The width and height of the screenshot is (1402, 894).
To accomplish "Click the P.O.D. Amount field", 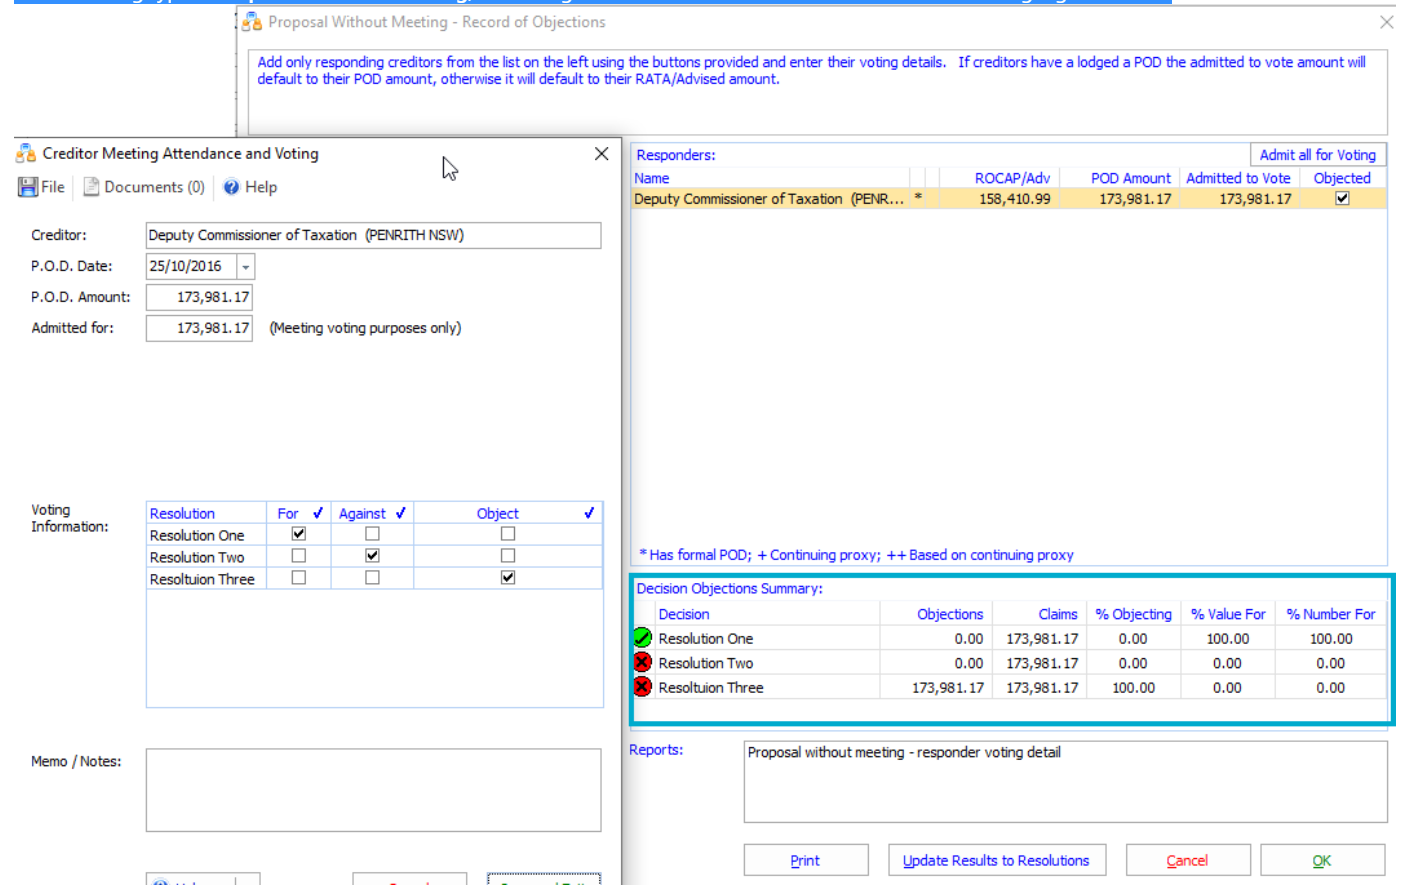I will click(x=199, y=297).
